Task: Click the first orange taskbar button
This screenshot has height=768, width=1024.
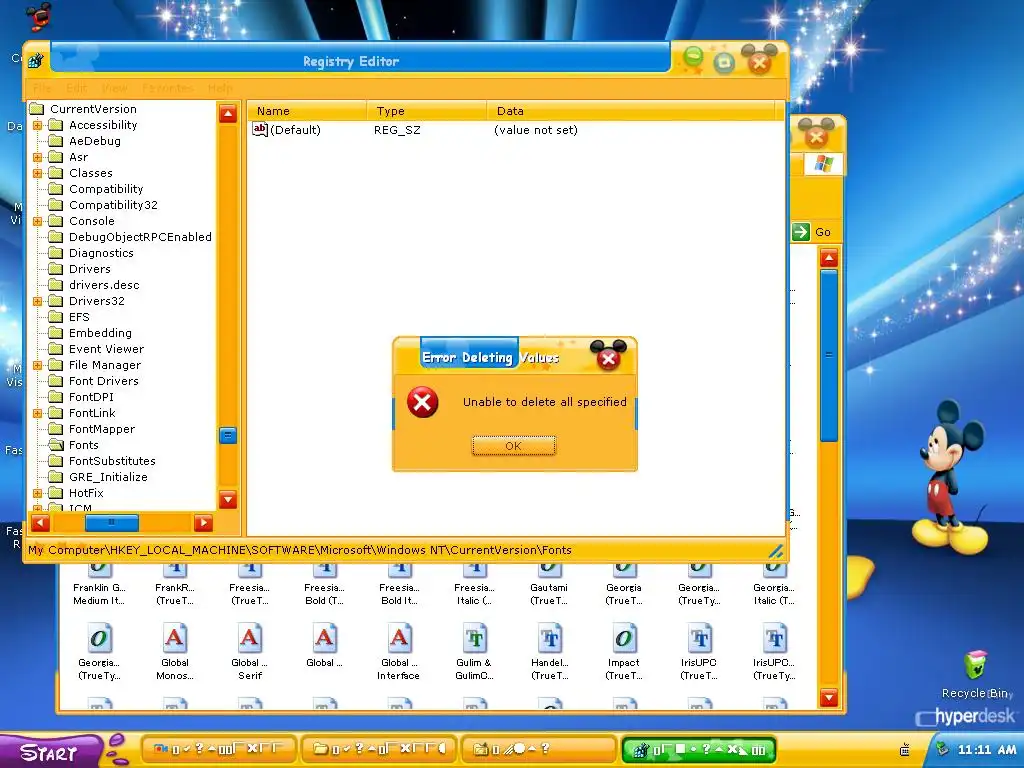Action: click(219, 750)
